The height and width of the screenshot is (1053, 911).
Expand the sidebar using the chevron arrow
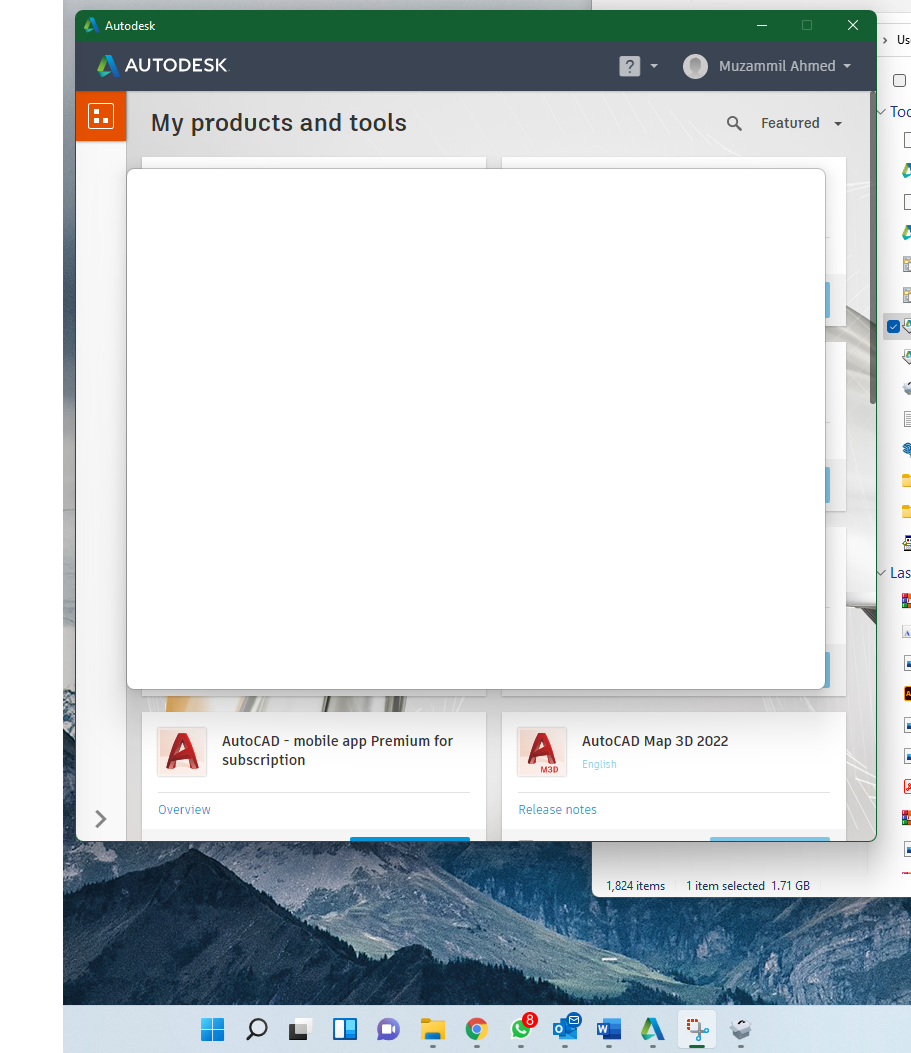tap(100, 819)
